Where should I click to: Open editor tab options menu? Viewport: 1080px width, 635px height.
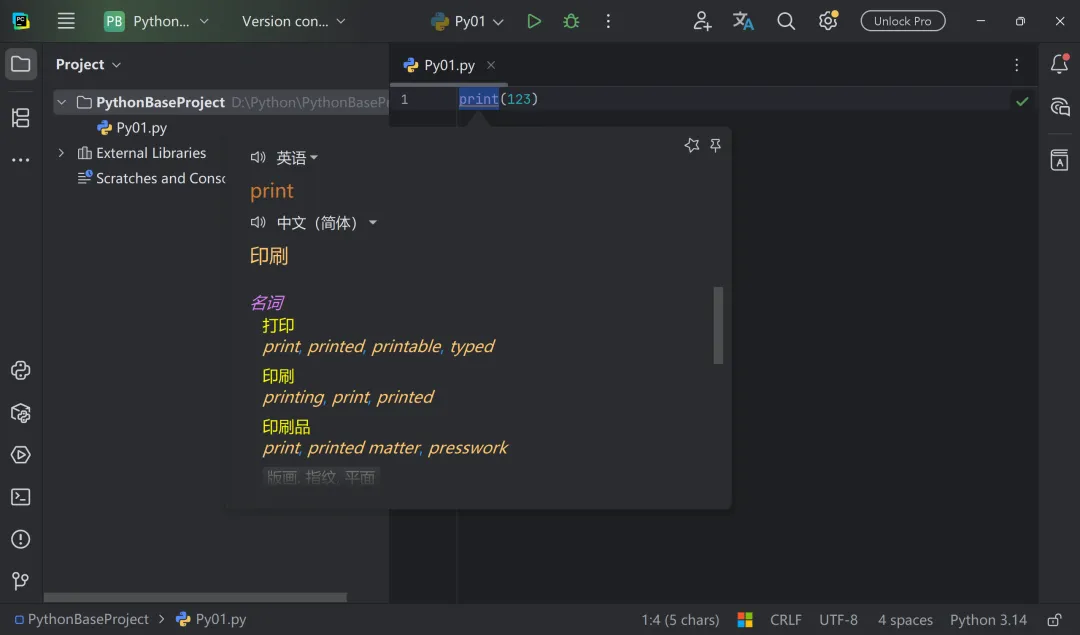pos(1017,65)
